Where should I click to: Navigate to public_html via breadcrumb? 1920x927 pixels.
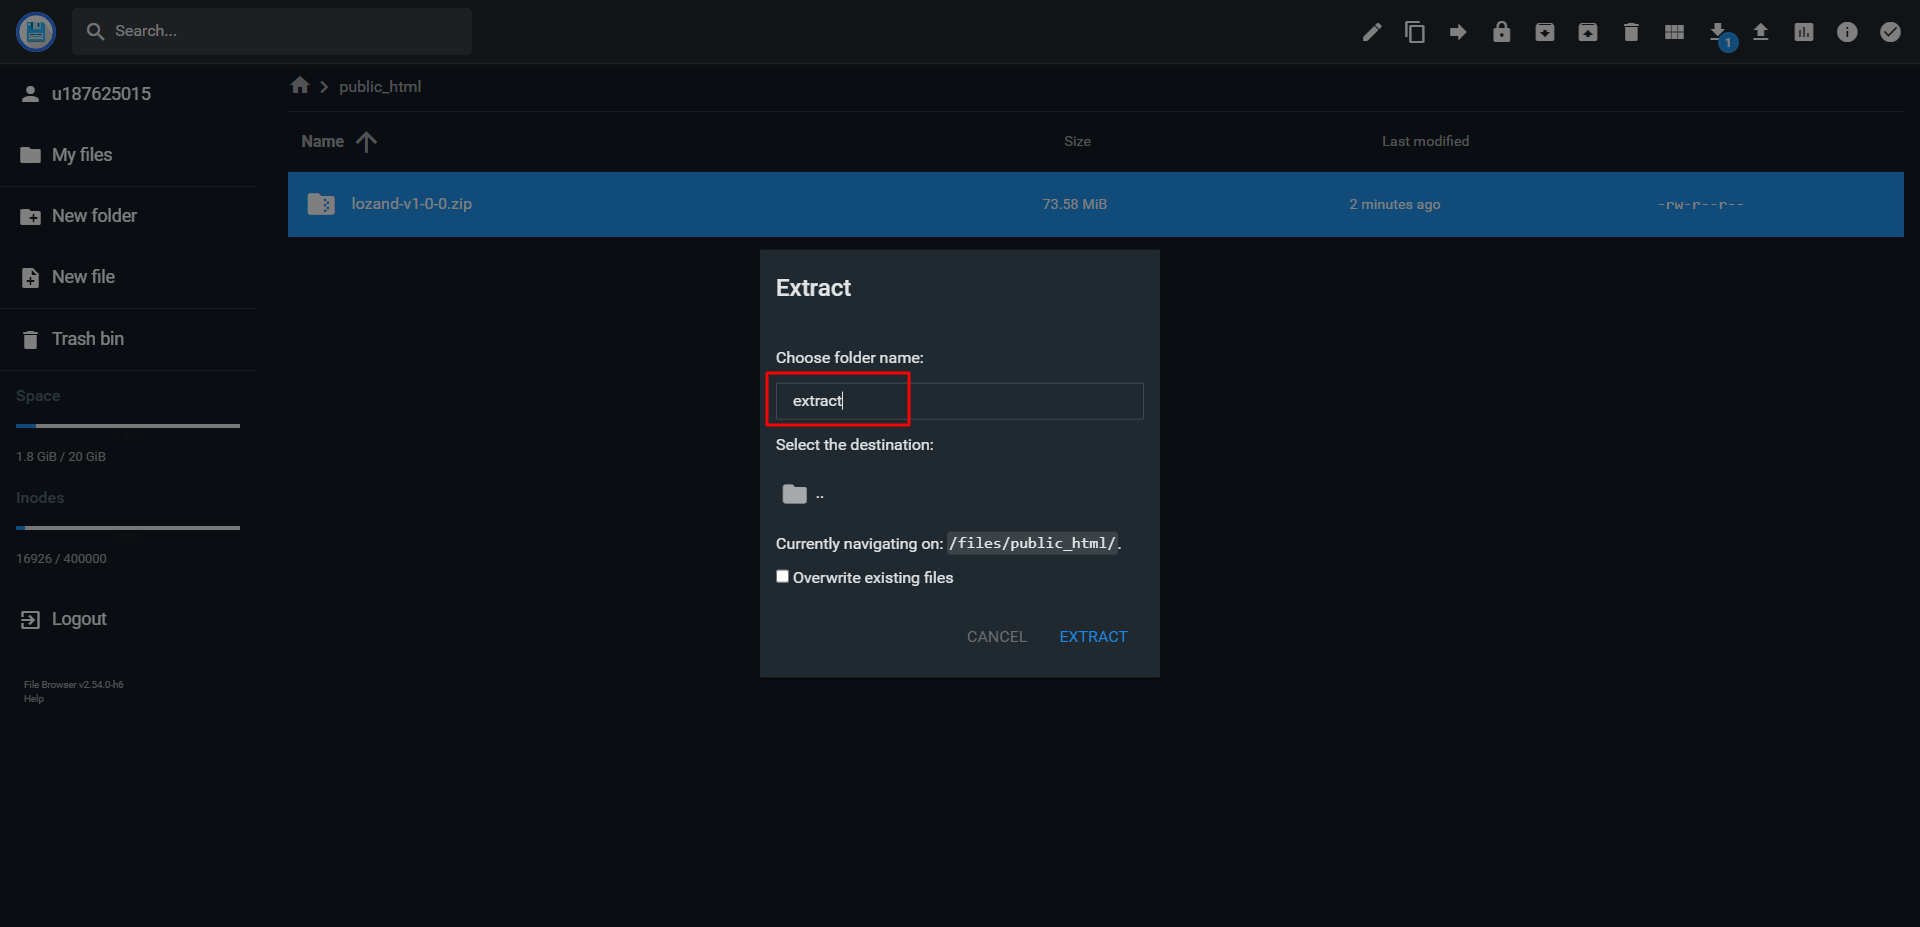click(x=380, y=86)
